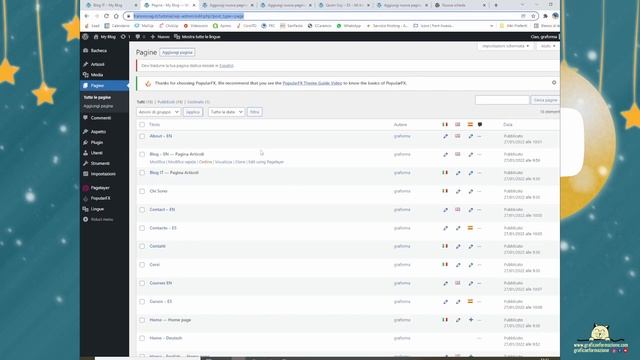Click the comments bubble column header
The image size is (640, 360).
pyautogui.click(x=480, y=124)
